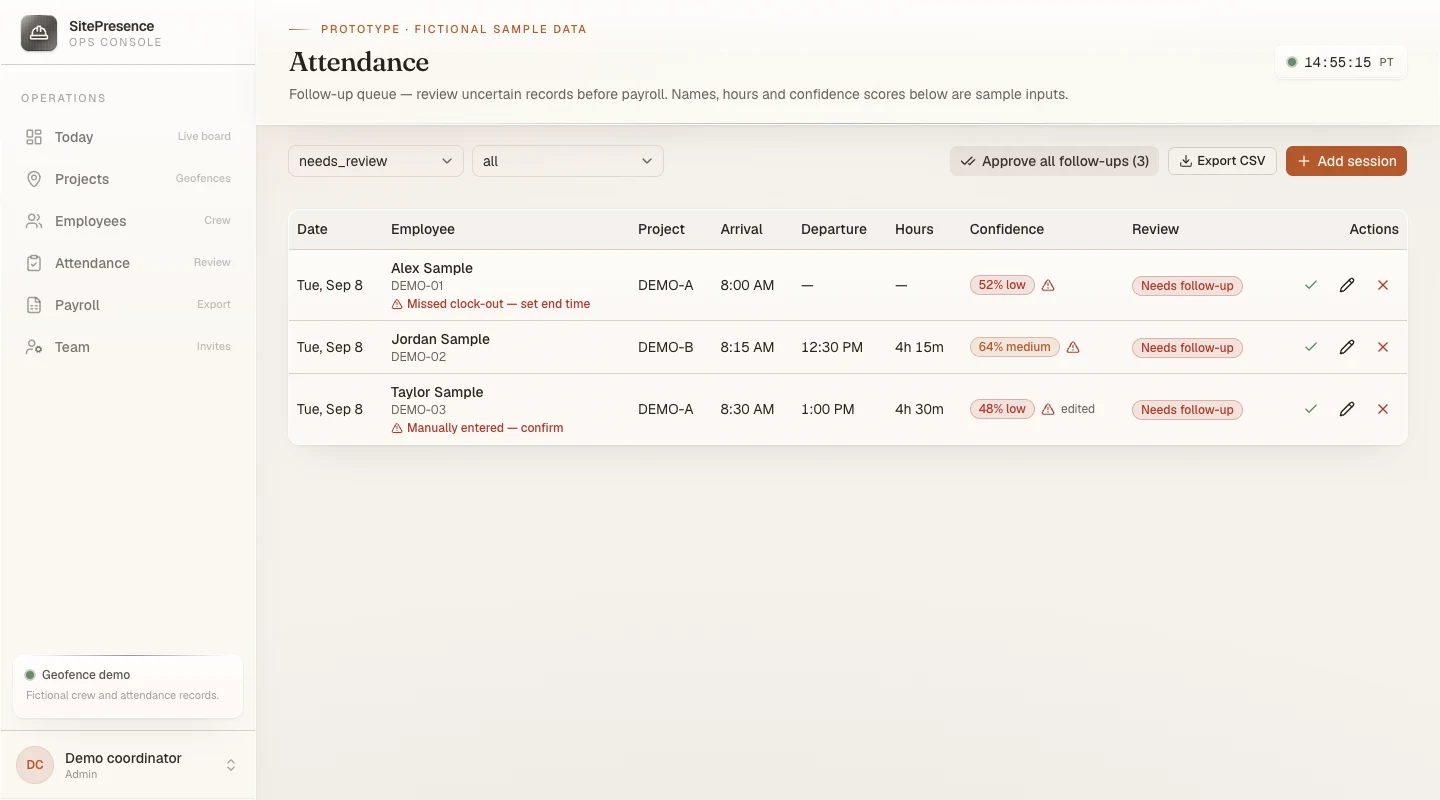This screenshot has width=1440, height=800.
Task: Click the Arrival column header
Action: click(x=742, y=229)
